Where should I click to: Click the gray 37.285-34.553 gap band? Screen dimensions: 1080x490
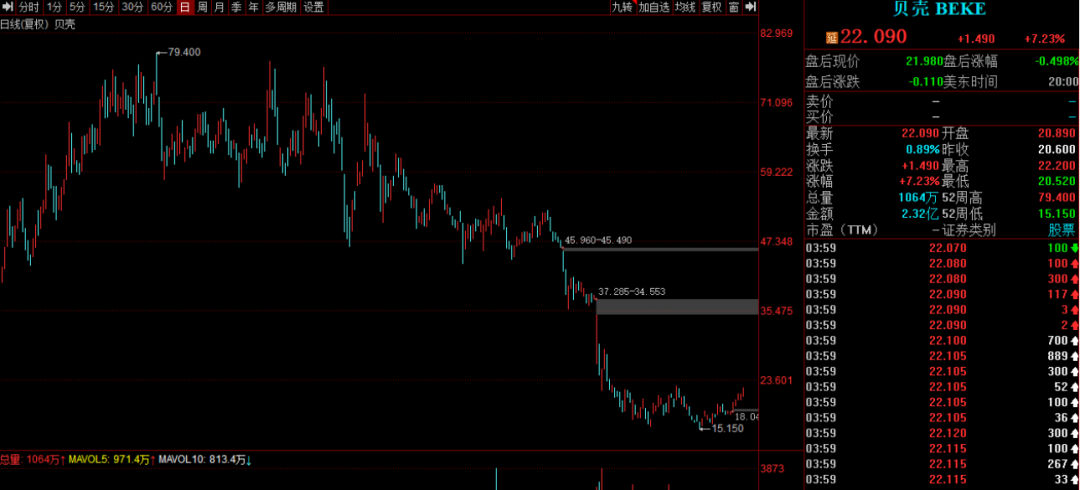(x=677, y=307)
